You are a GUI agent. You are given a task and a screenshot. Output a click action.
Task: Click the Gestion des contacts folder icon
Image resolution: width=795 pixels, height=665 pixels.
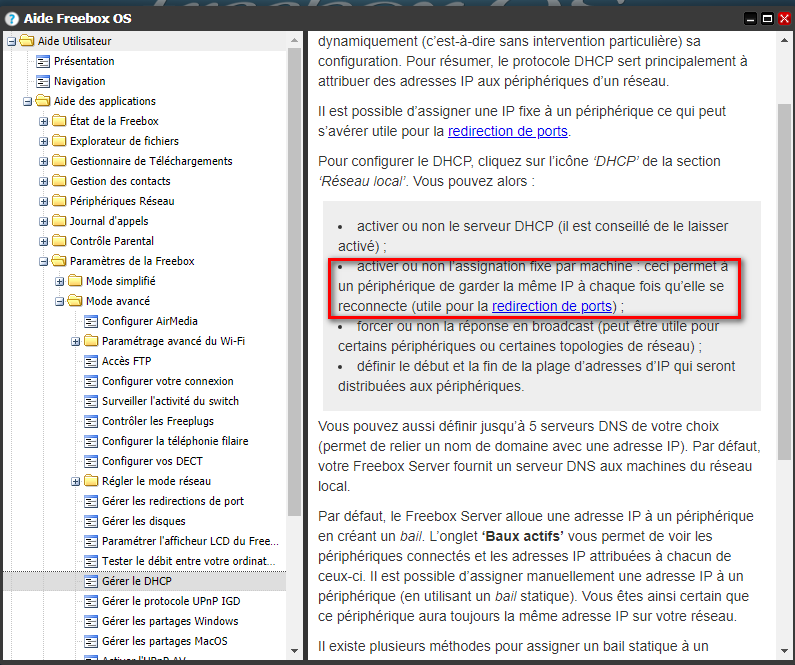pos(59,181)
